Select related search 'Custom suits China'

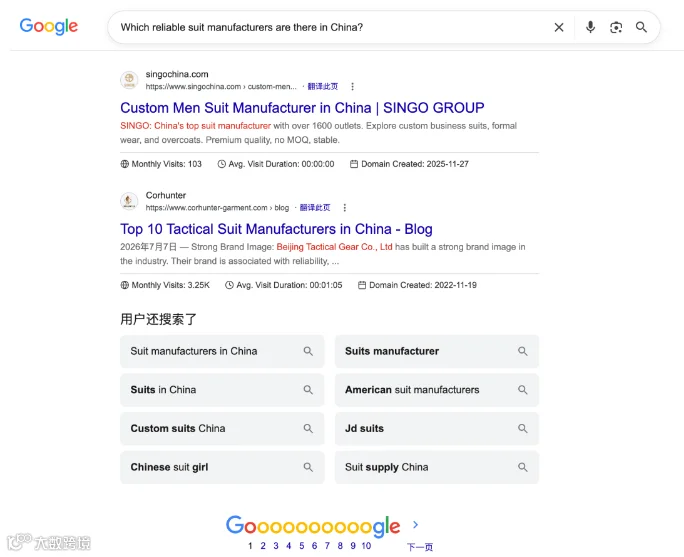pyautogui.click(x=222, y=428)
